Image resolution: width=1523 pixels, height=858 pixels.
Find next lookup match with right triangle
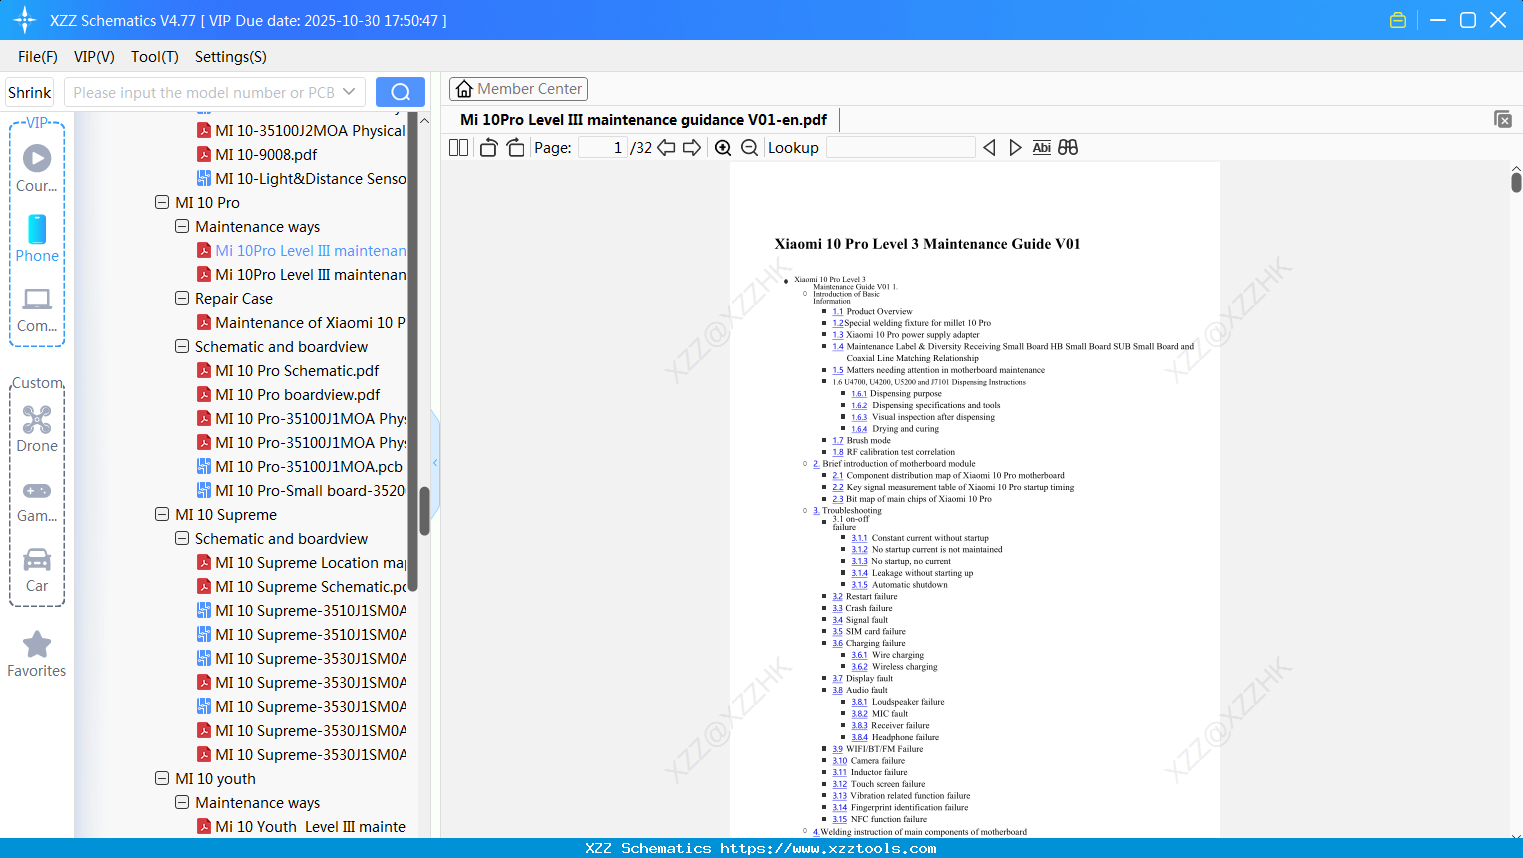(1015, 148)
